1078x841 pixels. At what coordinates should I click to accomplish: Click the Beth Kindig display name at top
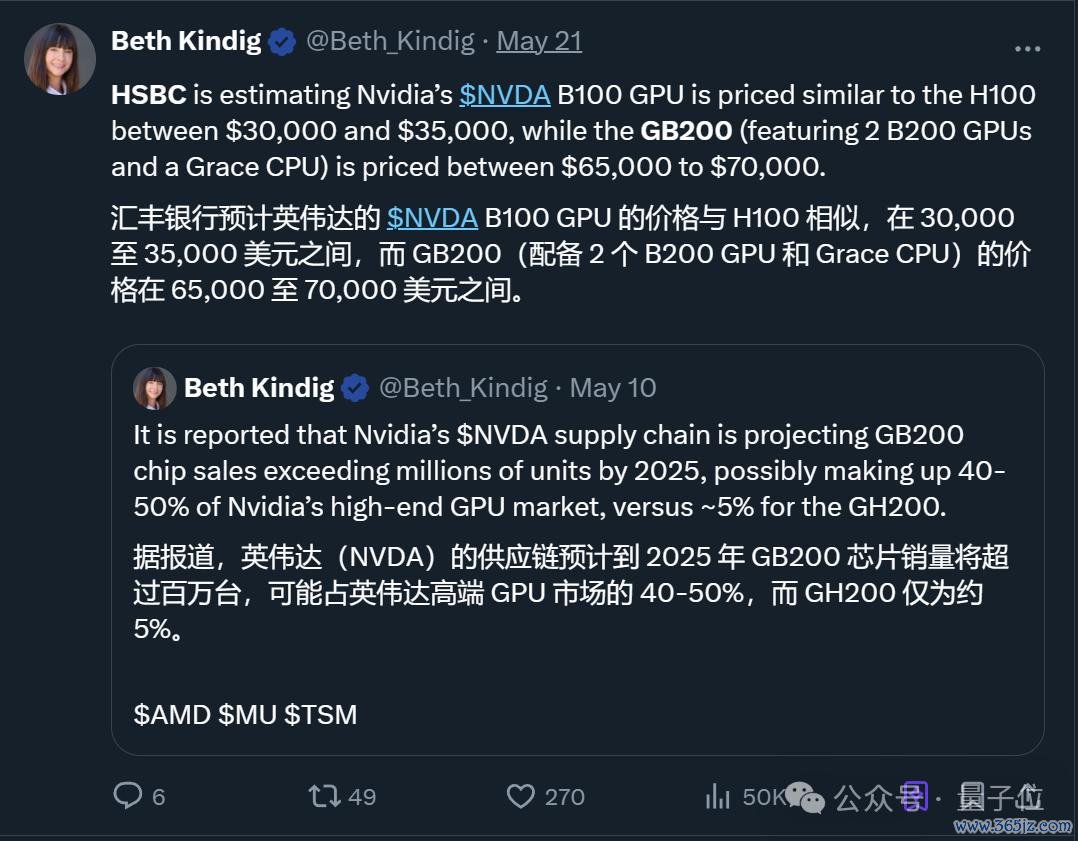coord(186,41)
